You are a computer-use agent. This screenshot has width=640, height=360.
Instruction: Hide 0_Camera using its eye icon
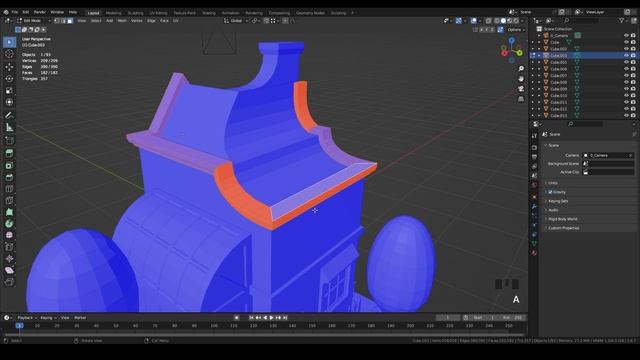626,36
